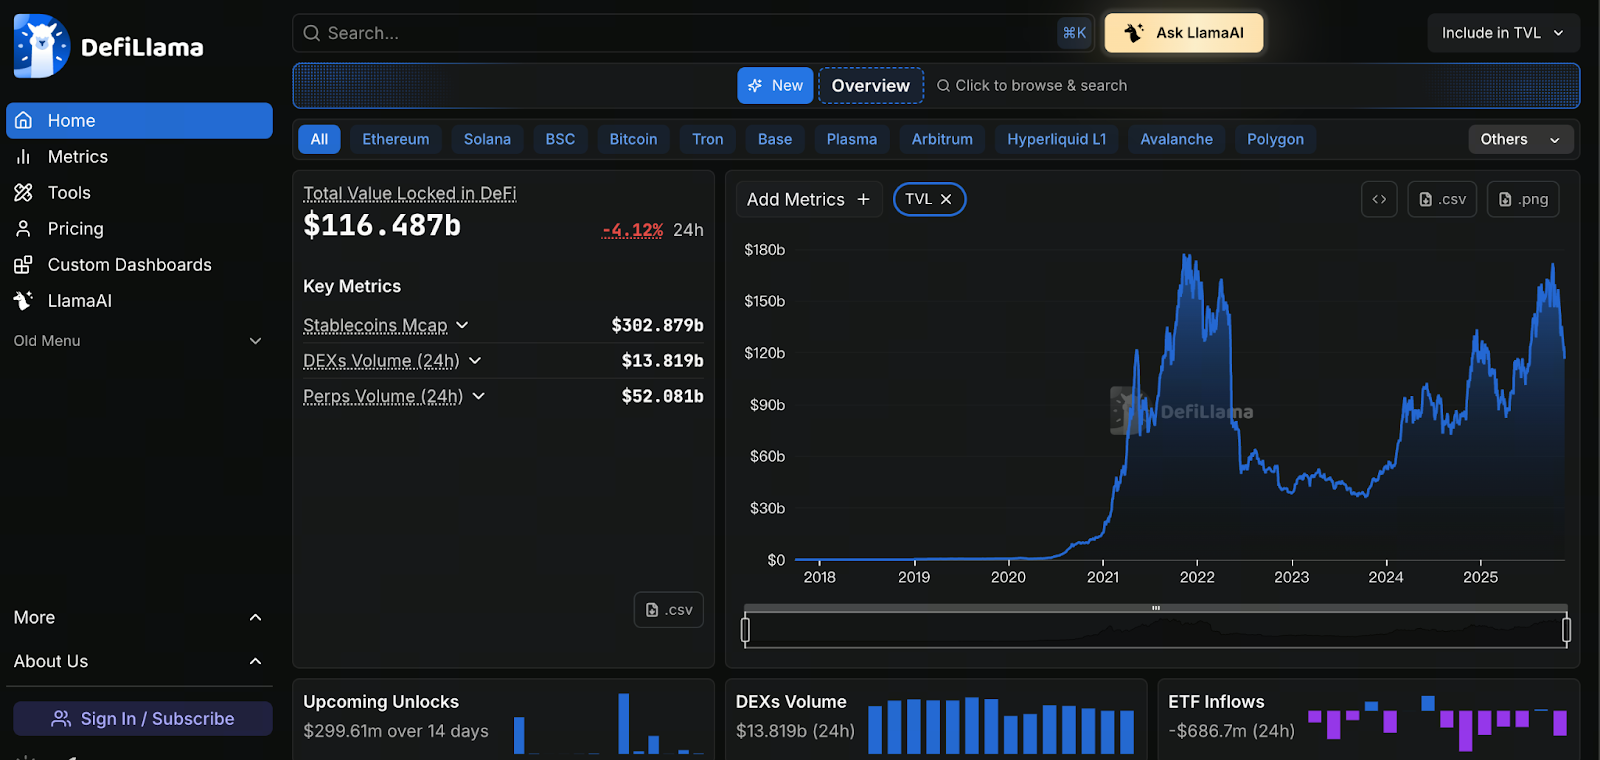The image size is (1600, 760).
Task: Select the All chains filter
Action: coord(319,139)
